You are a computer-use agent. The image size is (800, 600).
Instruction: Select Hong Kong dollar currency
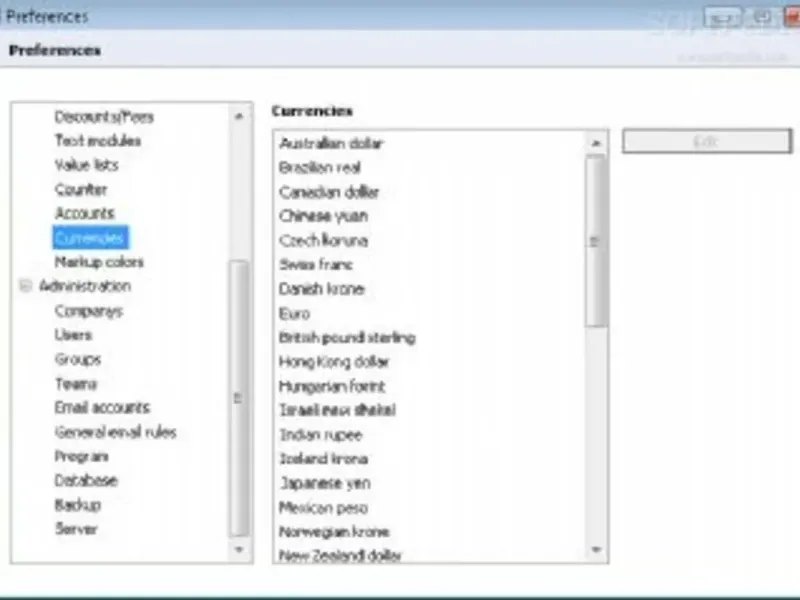pyautogui.click(x=334, y=362)
